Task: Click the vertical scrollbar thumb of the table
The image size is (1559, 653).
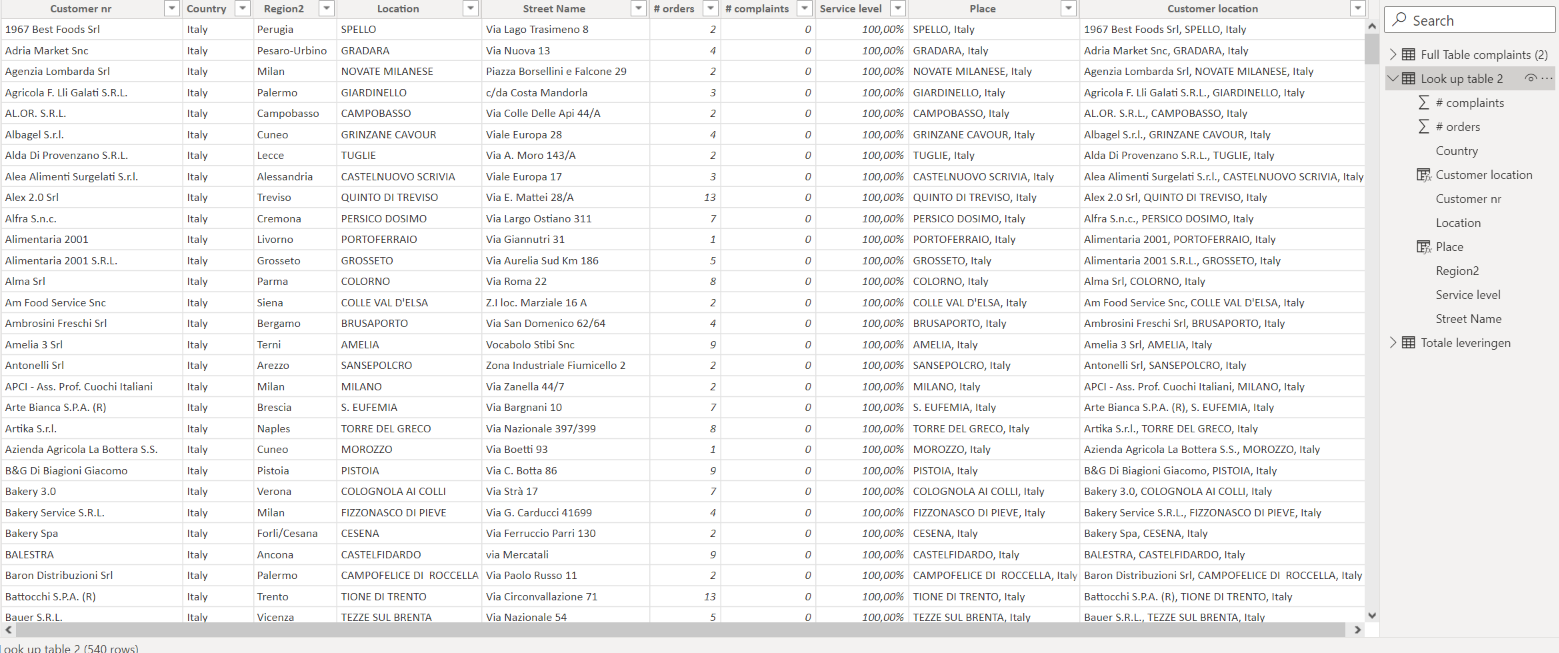Action: (x=1372, y=48)
